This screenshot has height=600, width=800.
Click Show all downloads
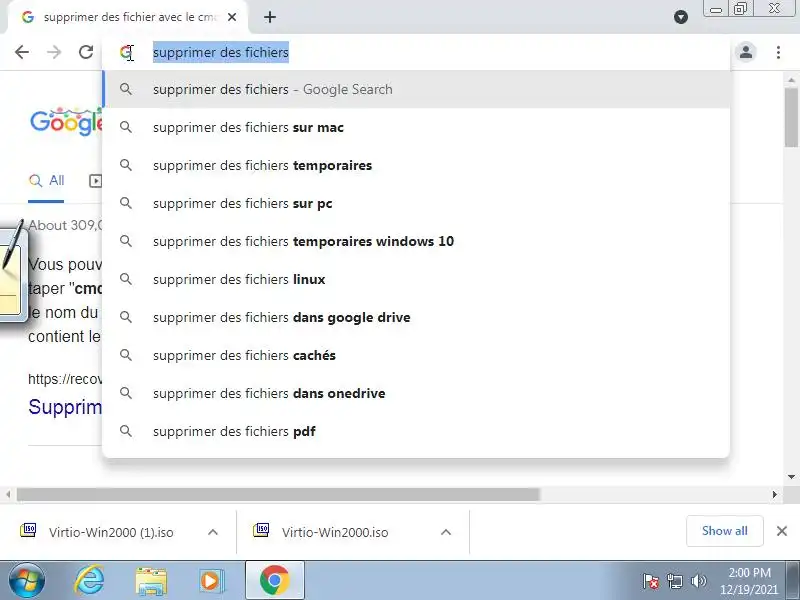point(724,531)
